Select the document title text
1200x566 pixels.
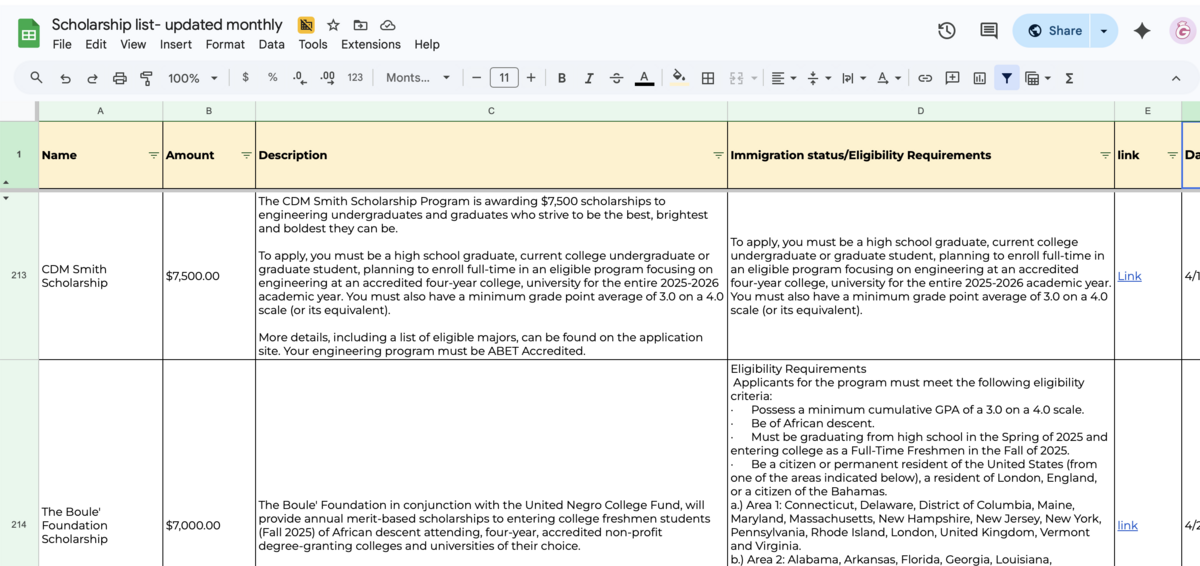click(167, 25)
